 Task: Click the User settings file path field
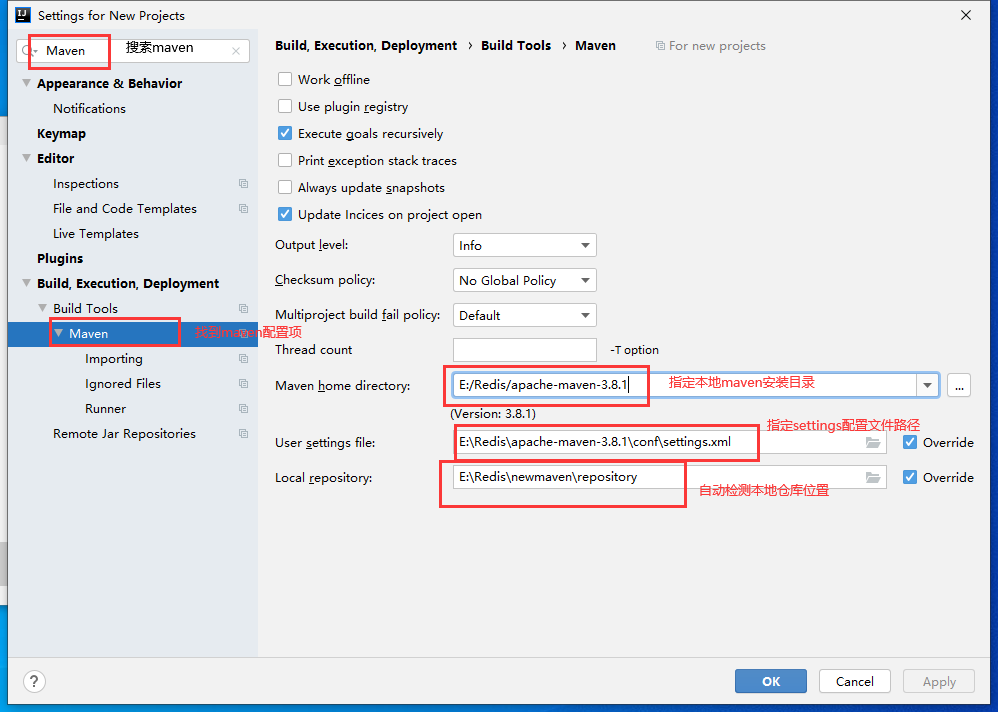(670, 442)
